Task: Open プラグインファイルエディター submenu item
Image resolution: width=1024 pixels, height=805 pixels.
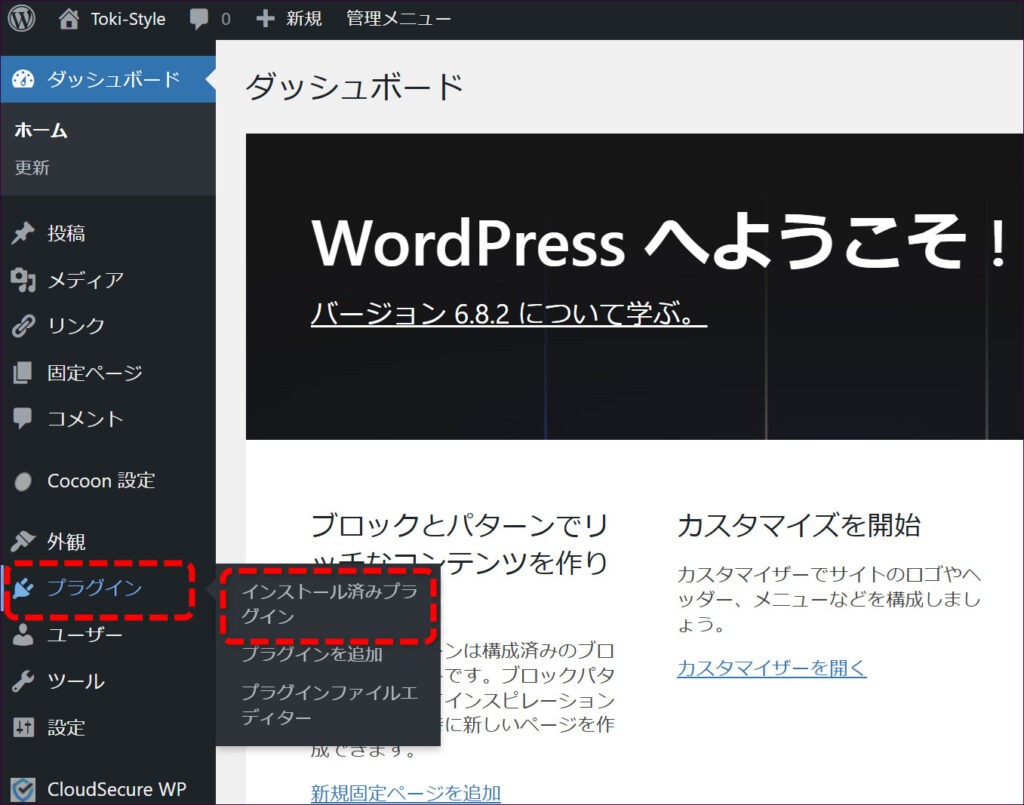Action: (329, 704)
